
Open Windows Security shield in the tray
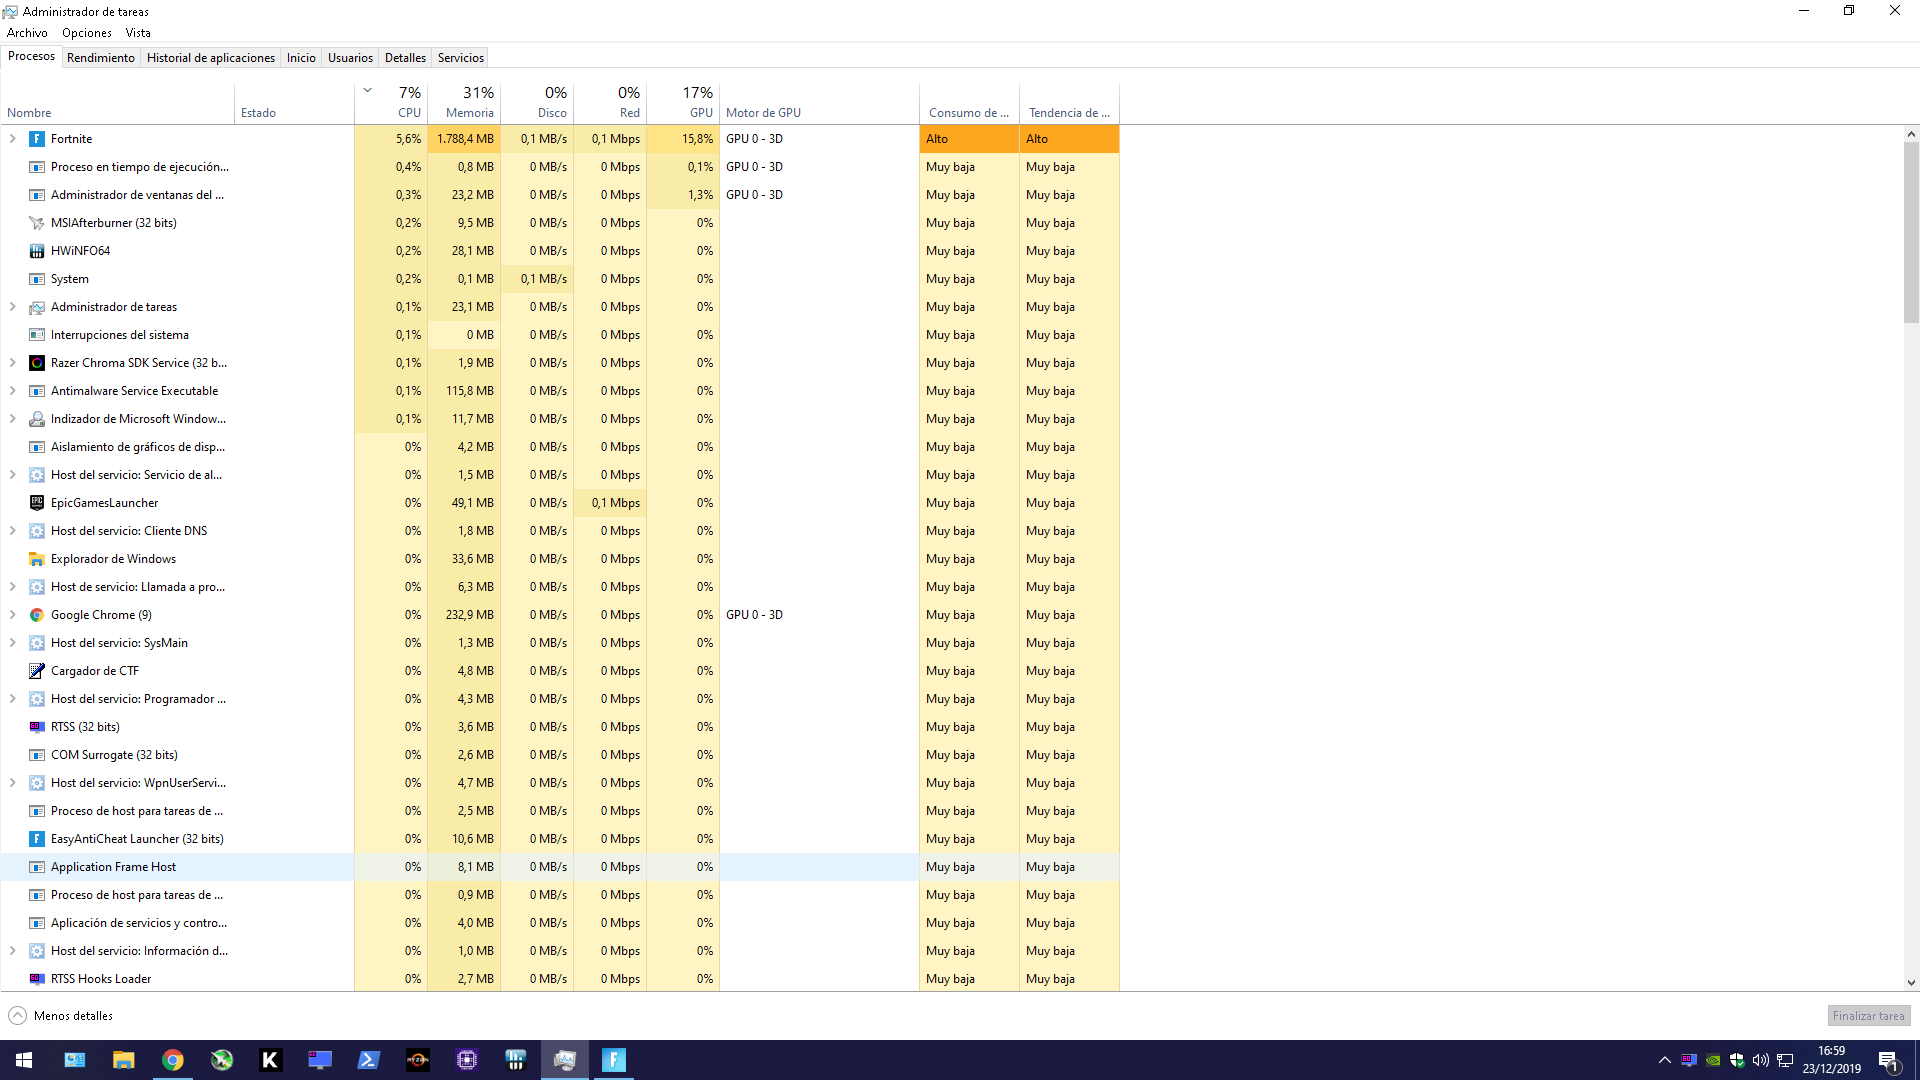pos(1737,1060)
